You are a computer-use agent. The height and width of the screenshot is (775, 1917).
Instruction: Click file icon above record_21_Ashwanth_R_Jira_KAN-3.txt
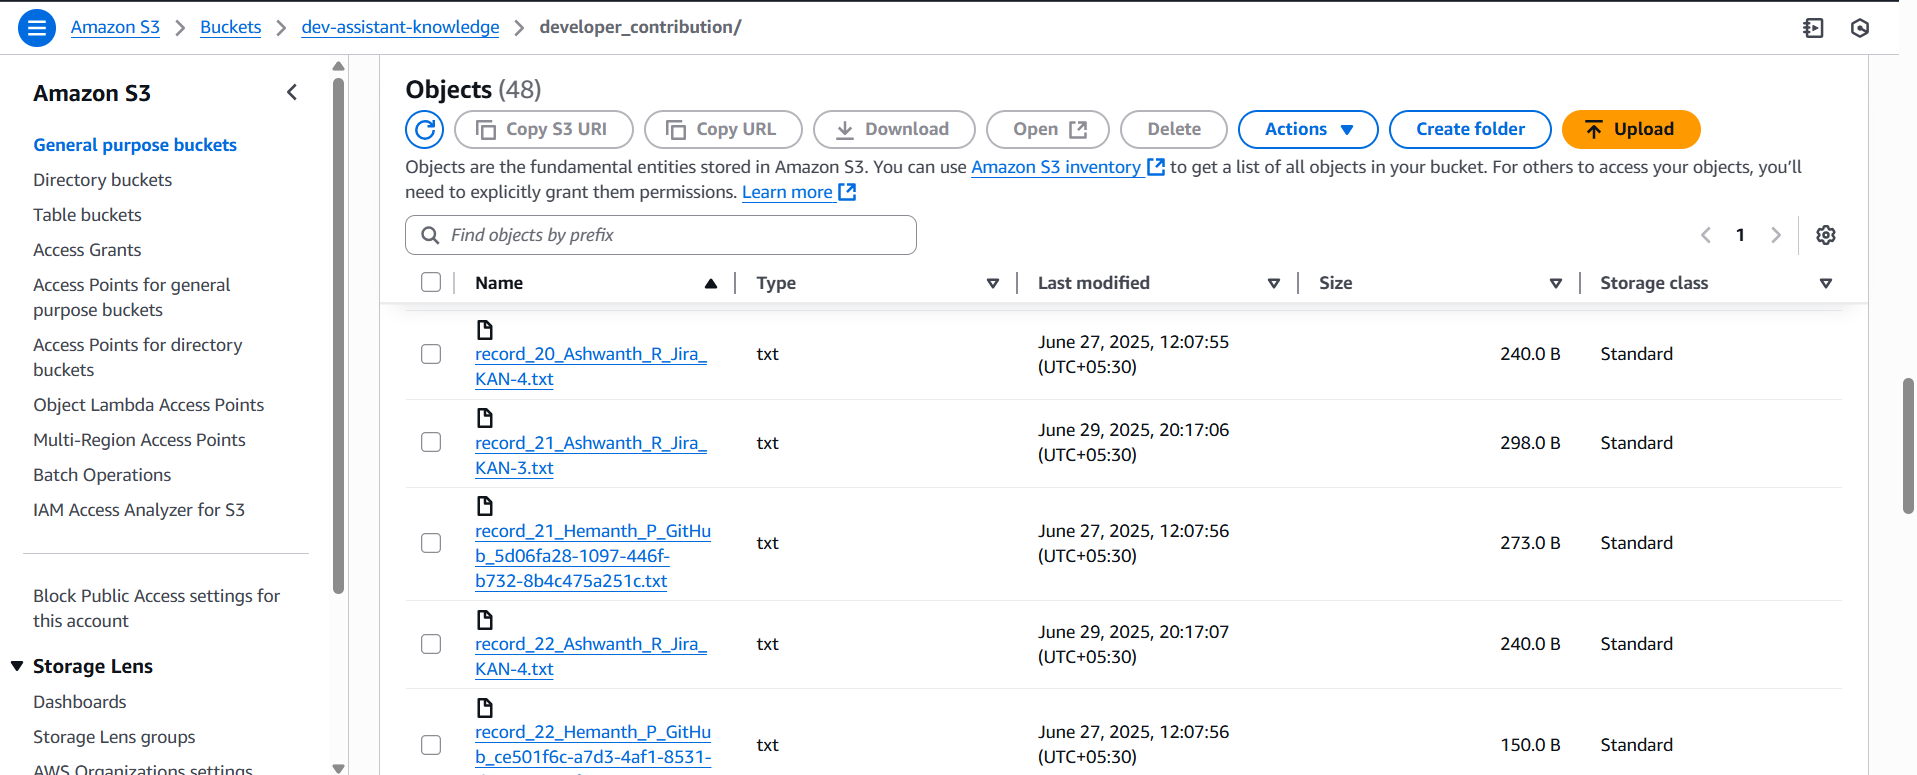click(x=485, y=418)
